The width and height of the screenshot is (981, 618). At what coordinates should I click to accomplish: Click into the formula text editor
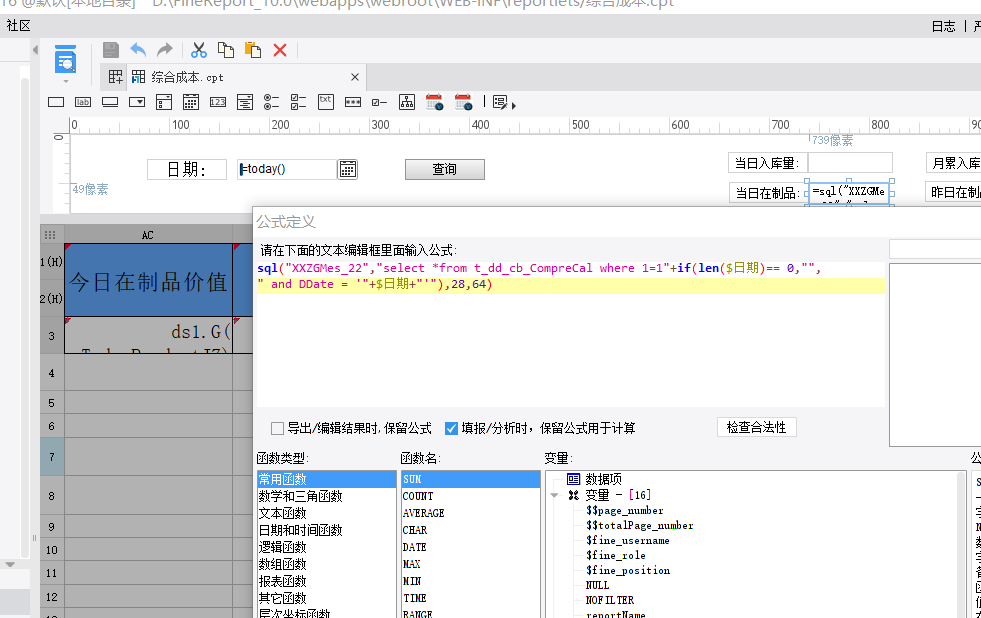click(571, 334)
